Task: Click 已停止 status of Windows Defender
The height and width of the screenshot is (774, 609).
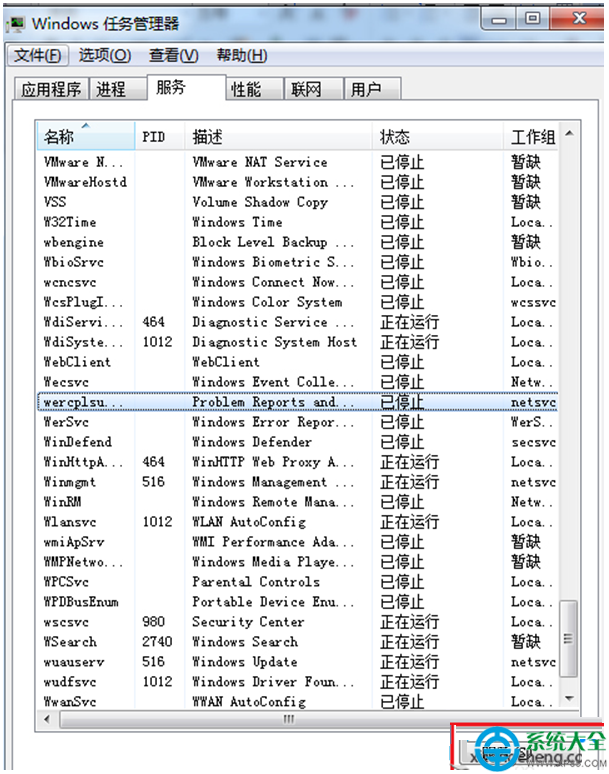Action: click(x=402, y=442)
